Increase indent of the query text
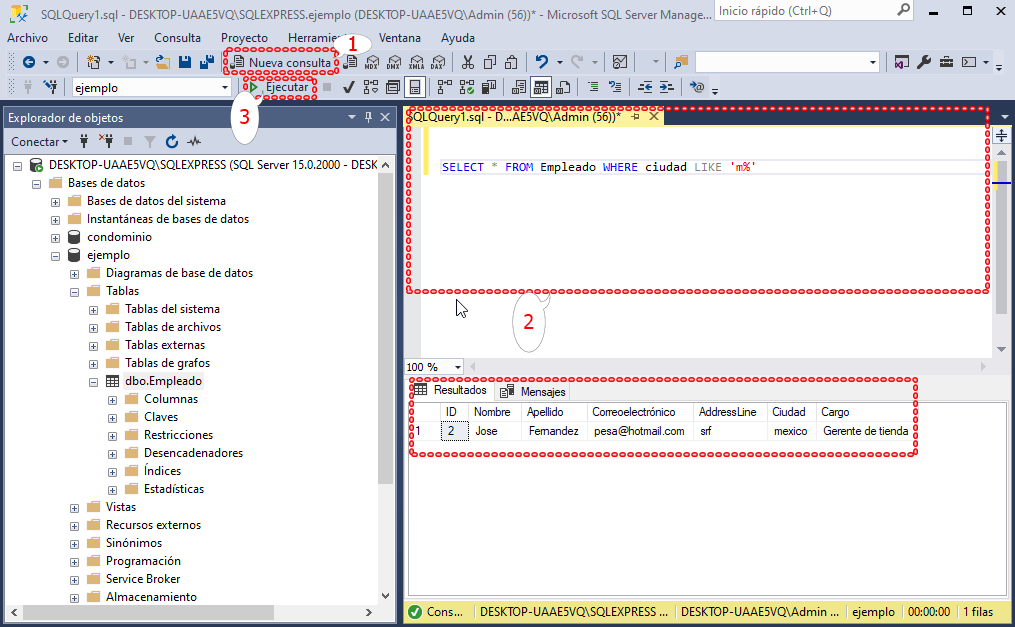 [x=666, y=87]
